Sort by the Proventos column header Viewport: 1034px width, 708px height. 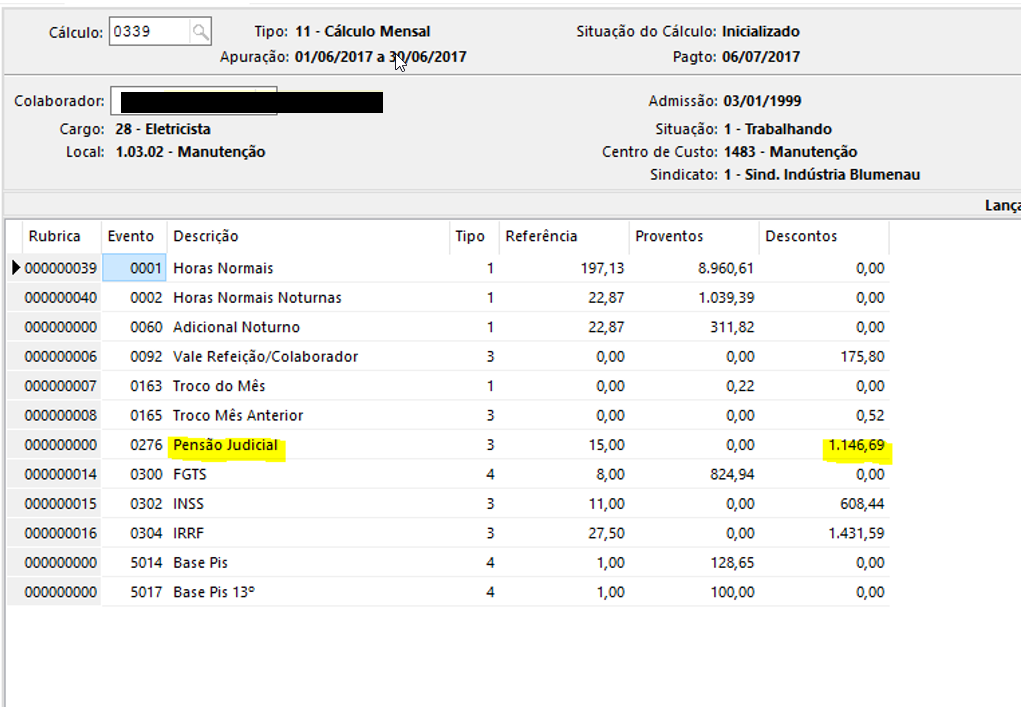point(669,237)
